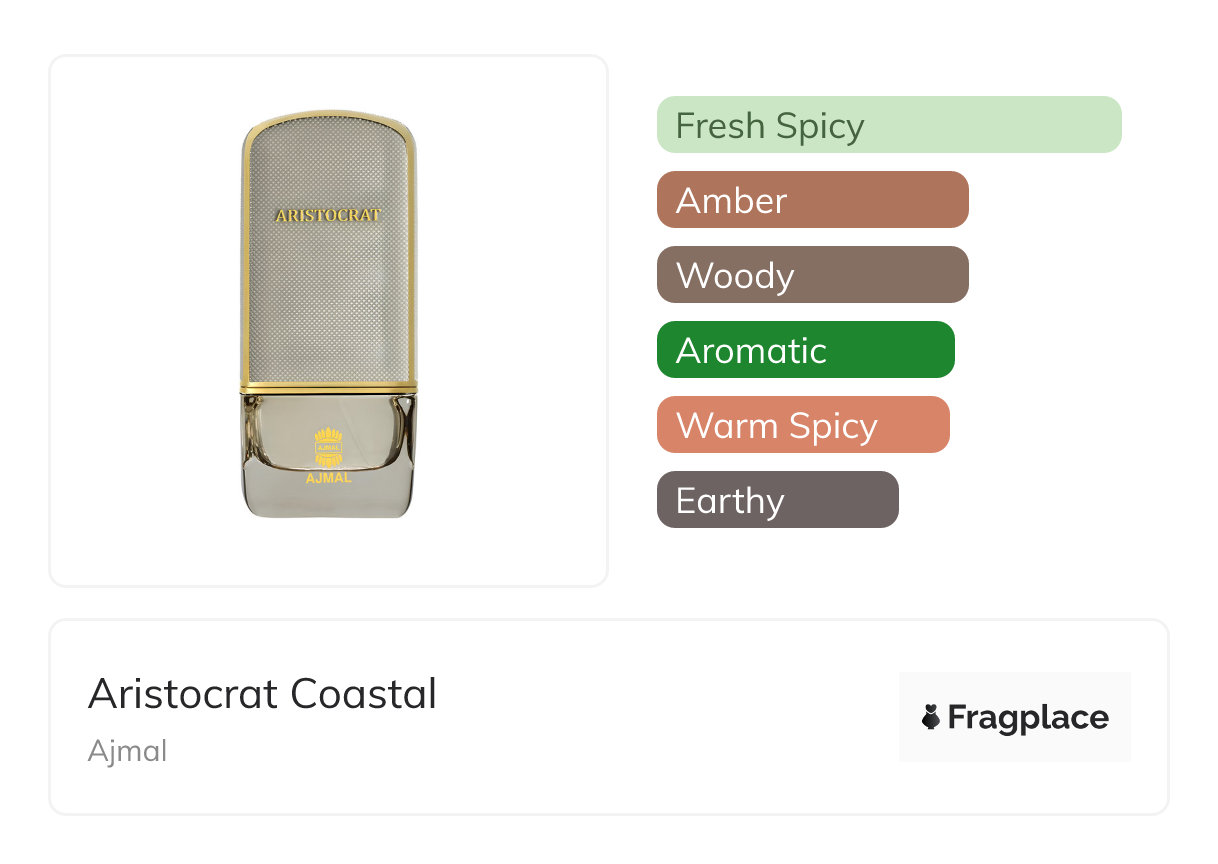
Task: Select the Fresh Spicy accord bar
Action: [x=888, y=125]
